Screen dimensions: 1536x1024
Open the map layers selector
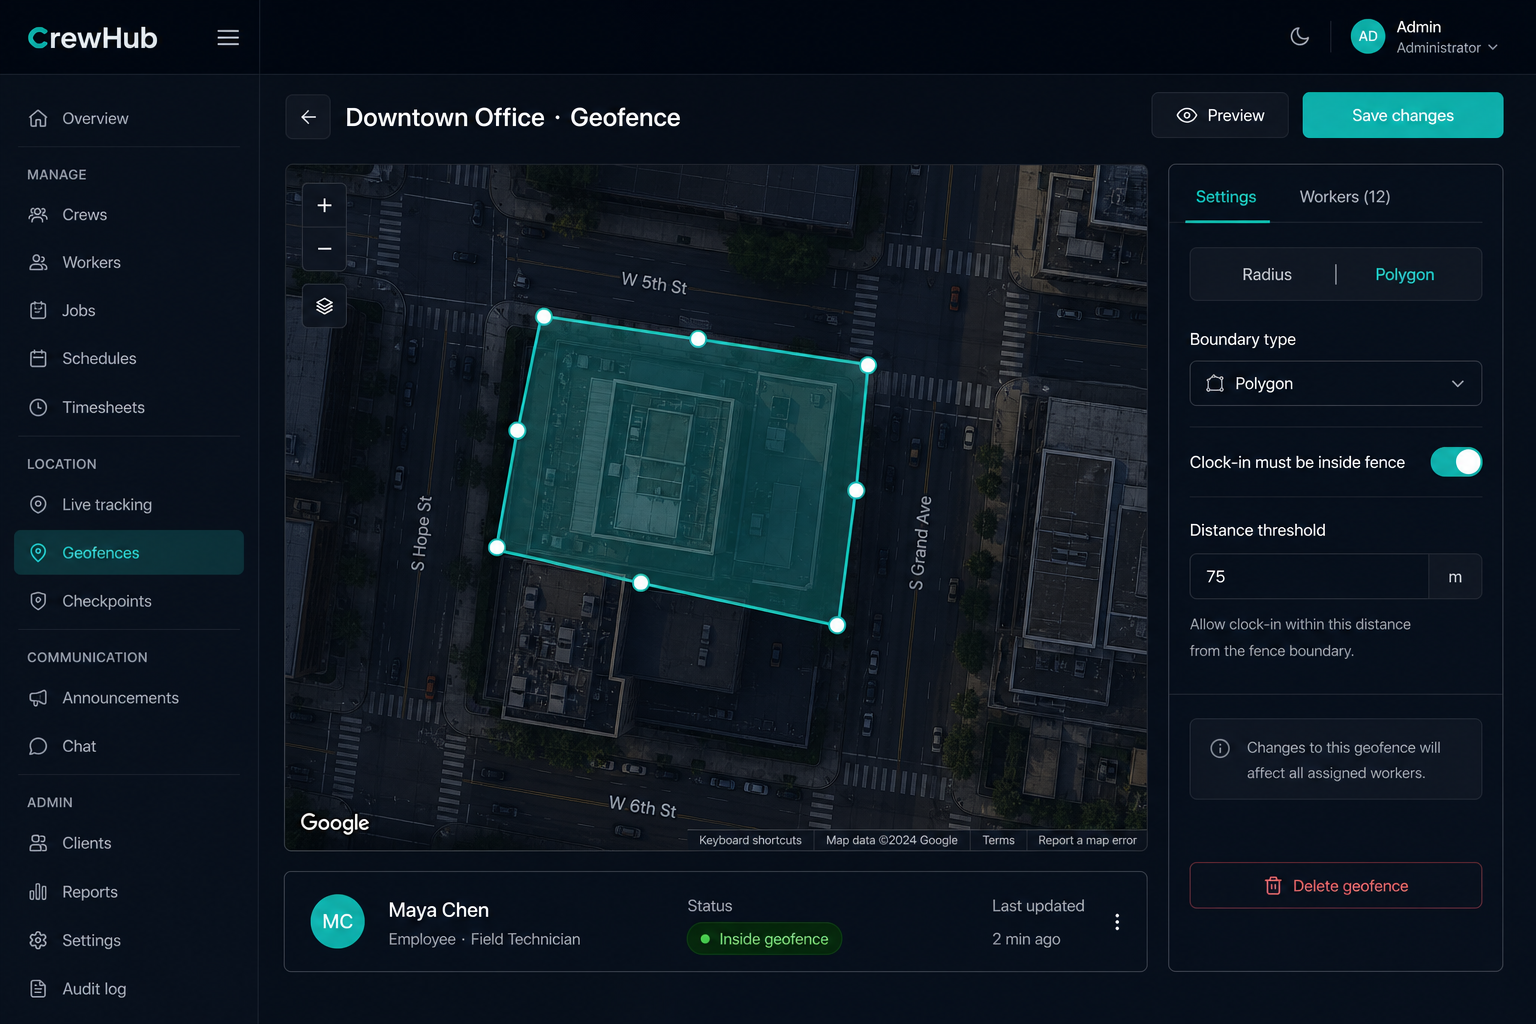325,306
